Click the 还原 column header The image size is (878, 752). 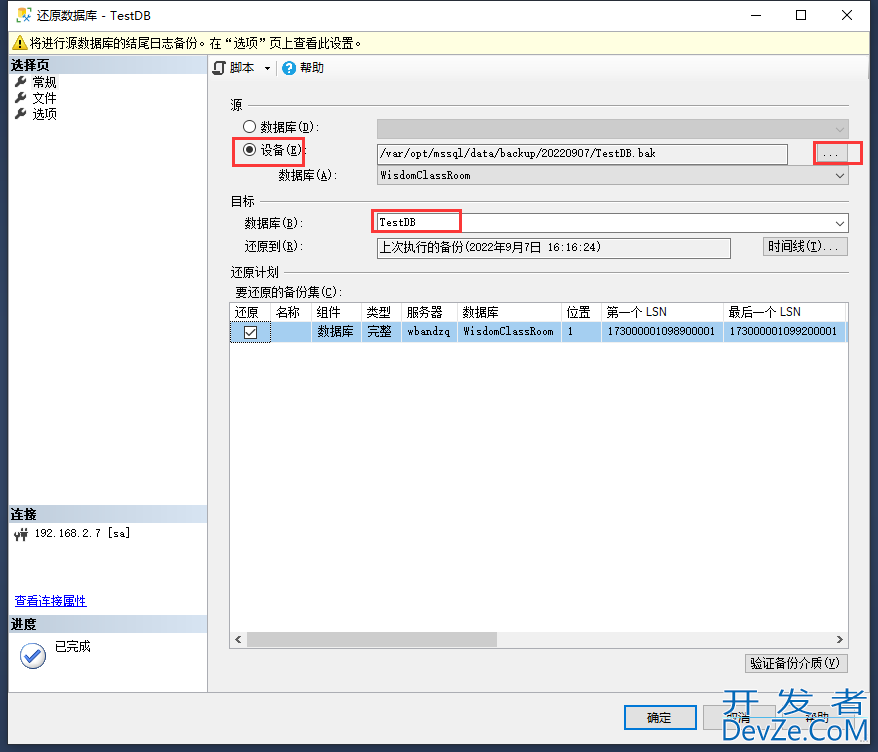pyautogui.click(x=250, y=312)
